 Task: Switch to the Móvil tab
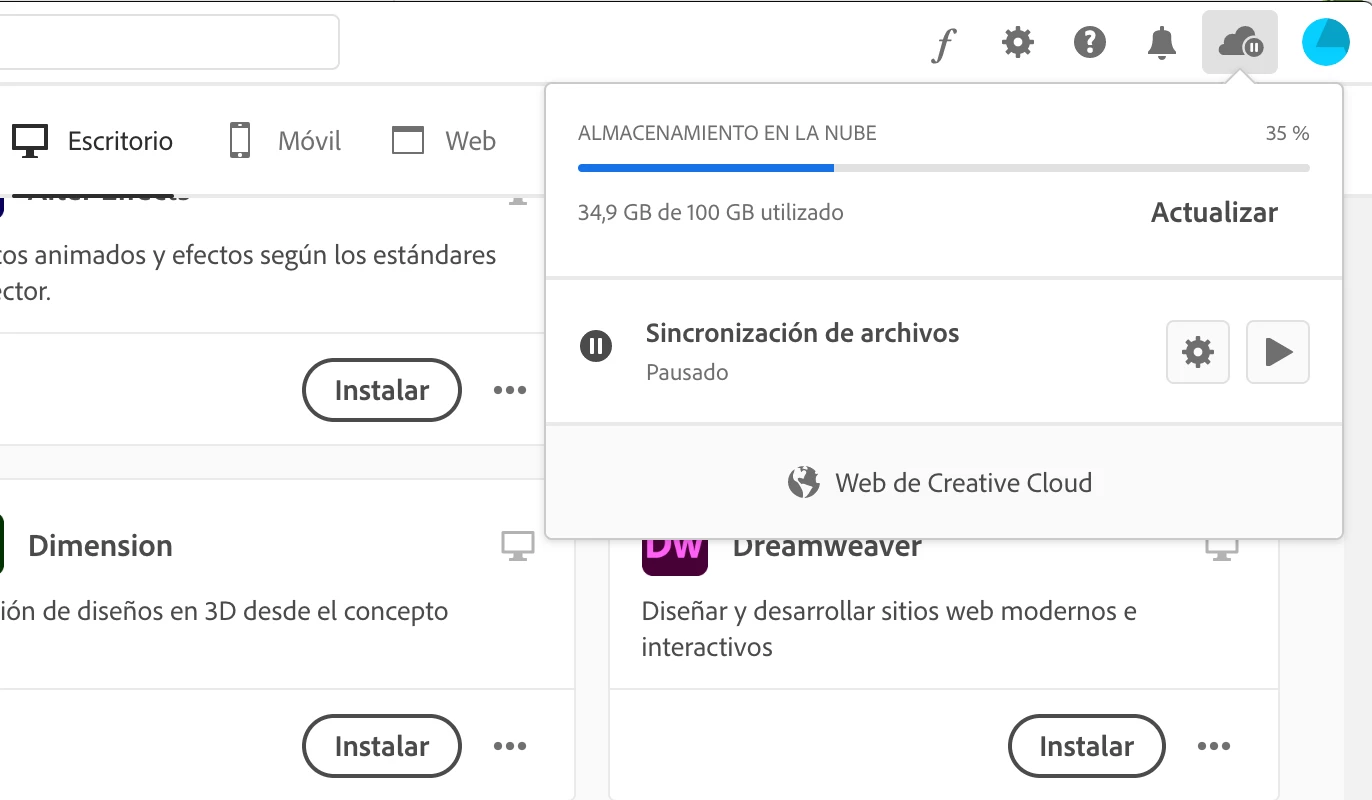coord(285,141)
